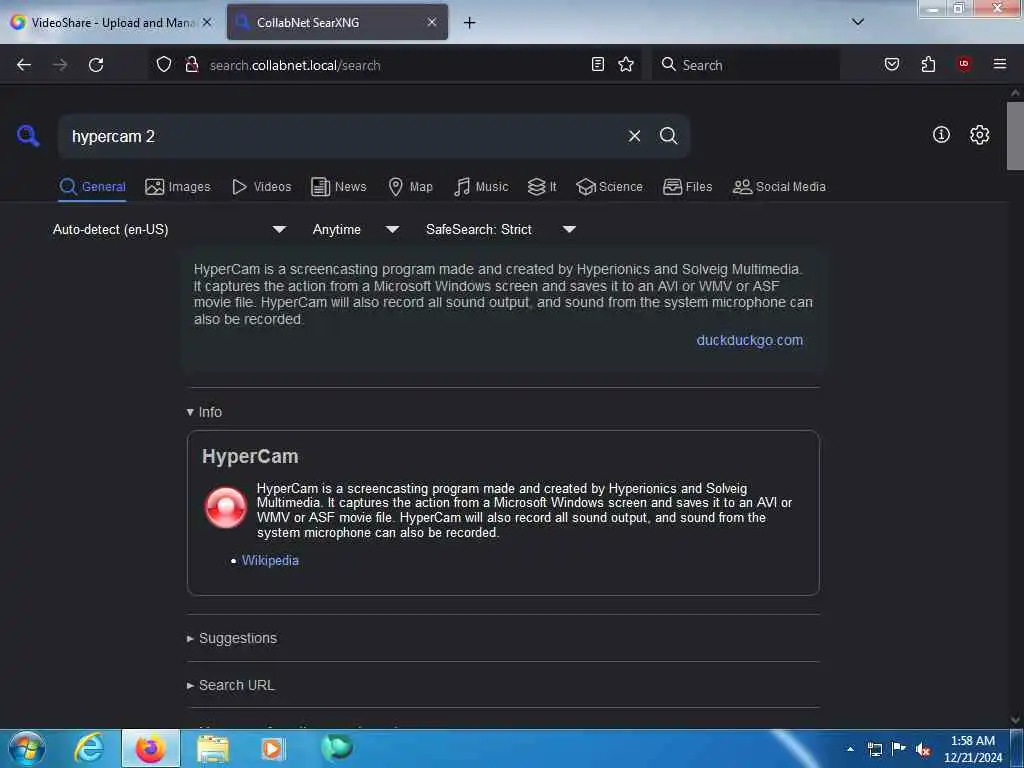Reload the page with the refresh icon
Viewport: 1024px width, 768px height.
click(x=96, y=65)
